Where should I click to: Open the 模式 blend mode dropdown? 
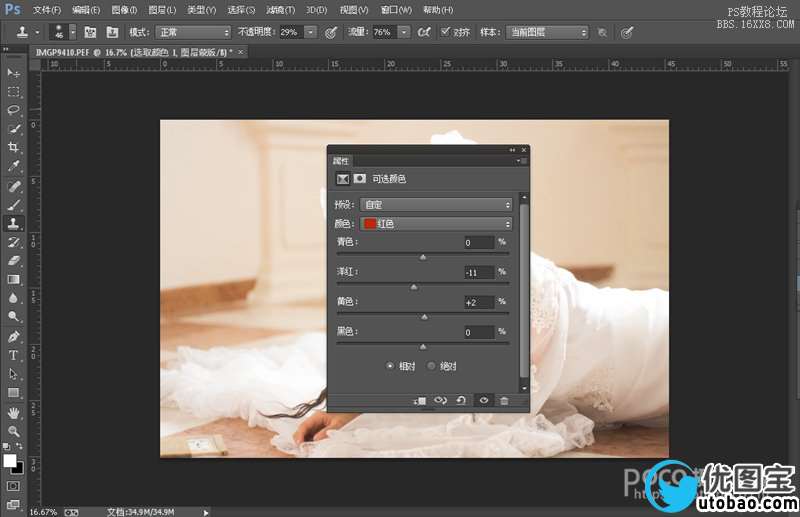(193, 32)
